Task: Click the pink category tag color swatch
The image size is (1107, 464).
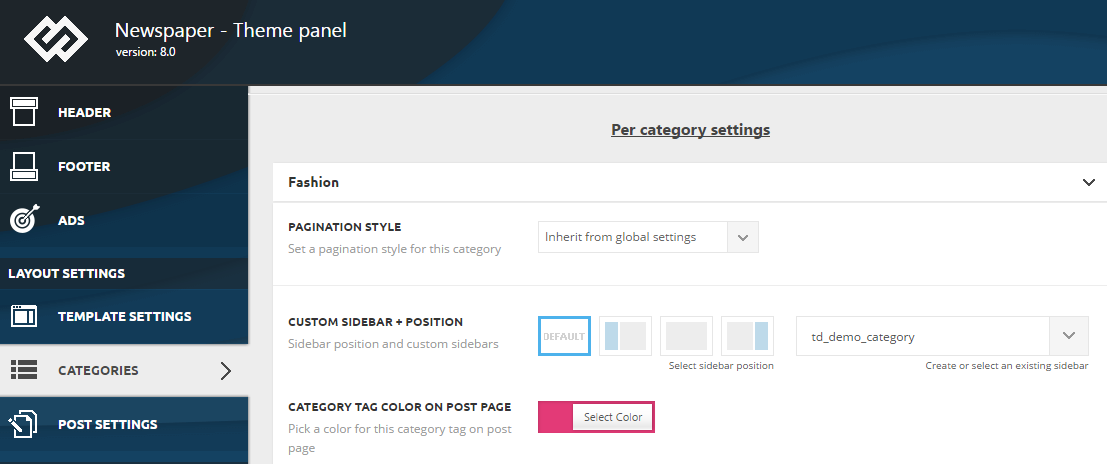Action: coord(556,417)
